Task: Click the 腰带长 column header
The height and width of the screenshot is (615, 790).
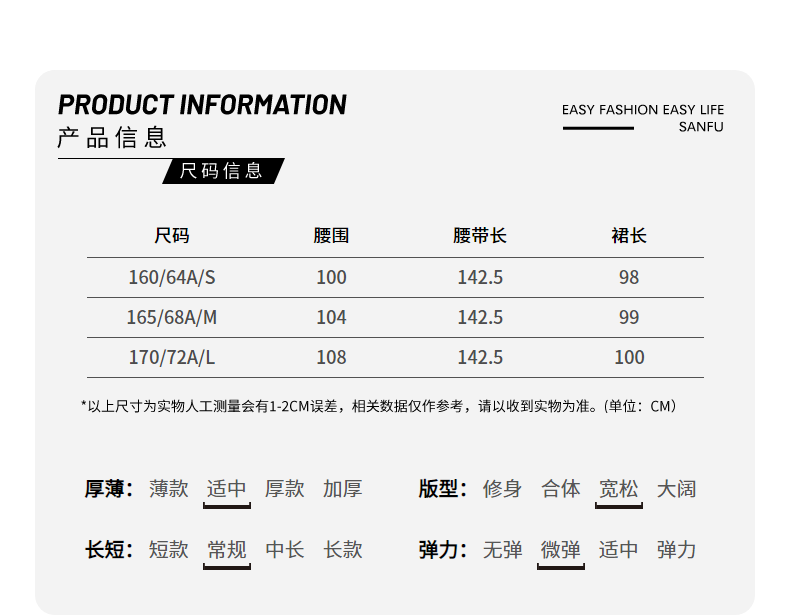Action: 480,236
